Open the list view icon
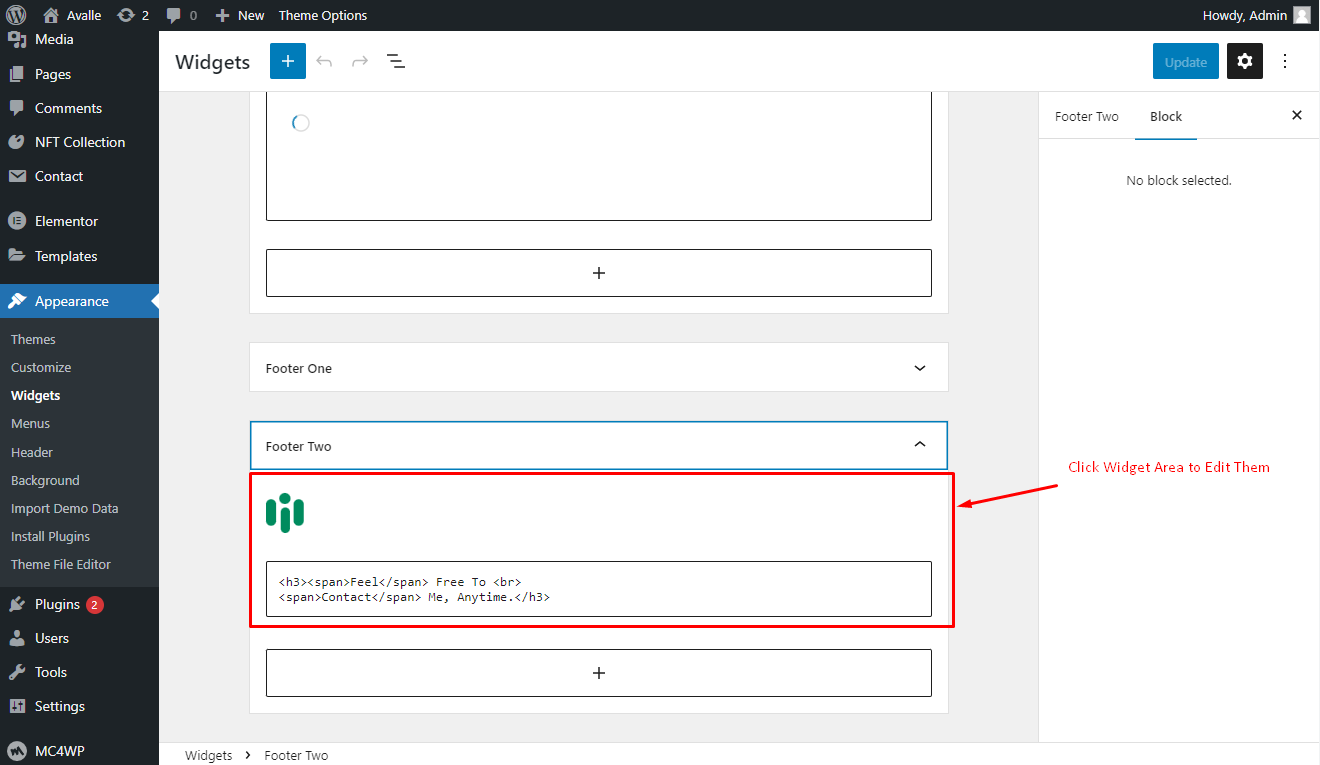 tap(396, 61)
